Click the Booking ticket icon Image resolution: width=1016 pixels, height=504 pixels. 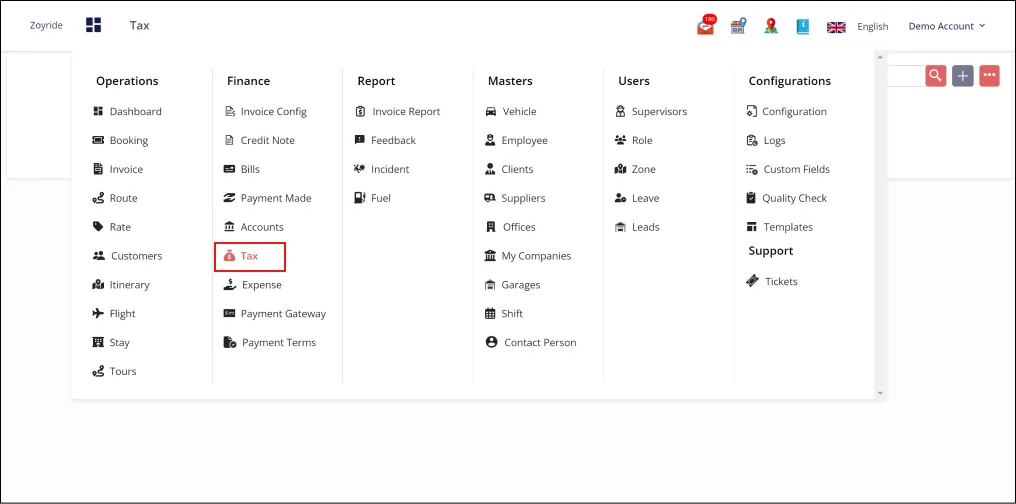pos(98,140)
